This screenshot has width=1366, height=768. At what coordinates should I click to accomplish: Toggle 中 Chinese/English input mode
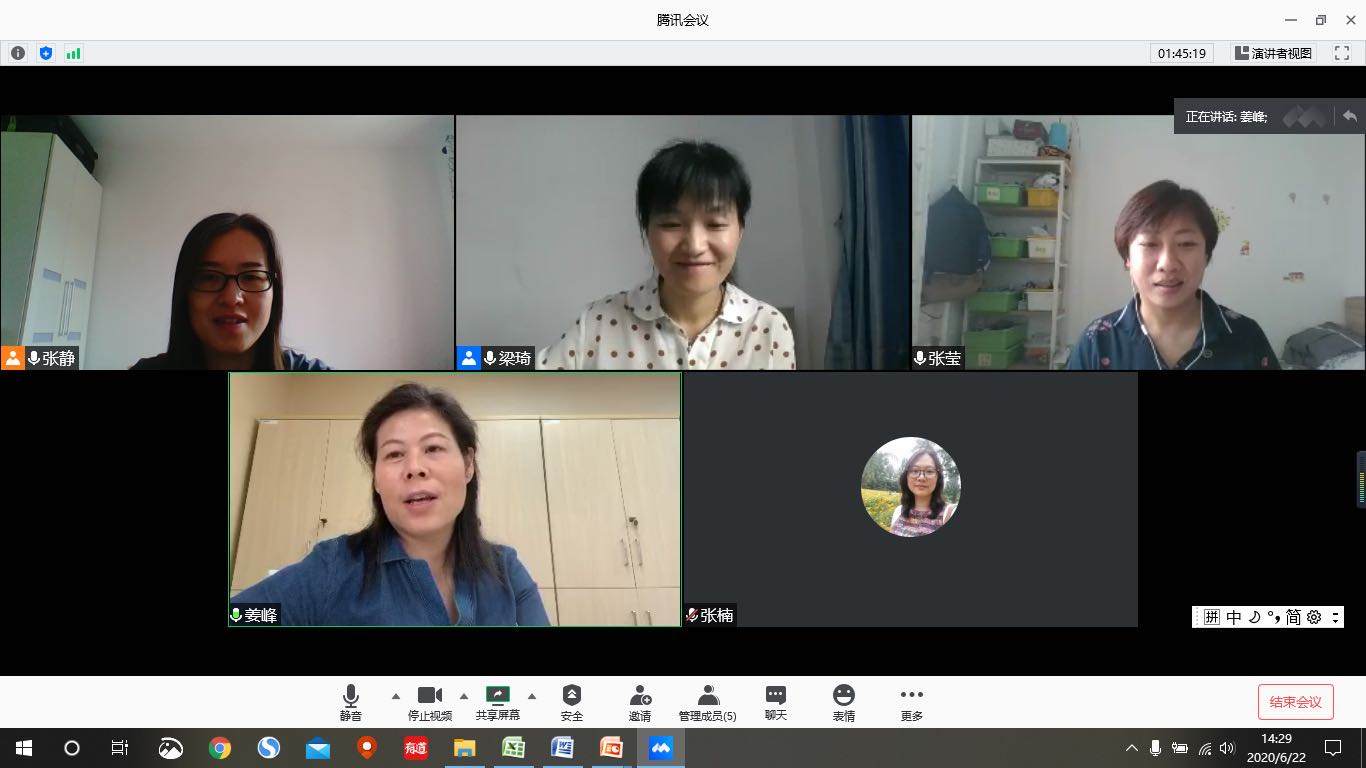coord(1233,617)
